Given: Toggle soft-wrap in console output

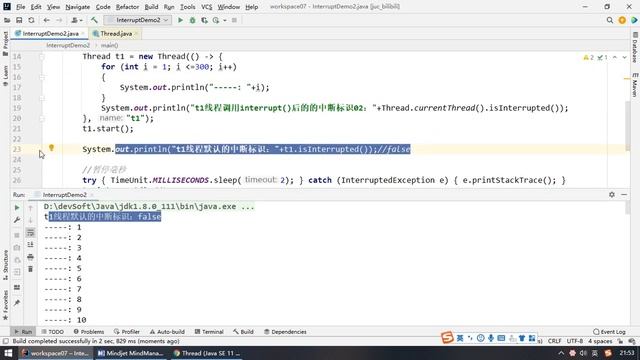Looking at the screenshot, I should [31, 233].
